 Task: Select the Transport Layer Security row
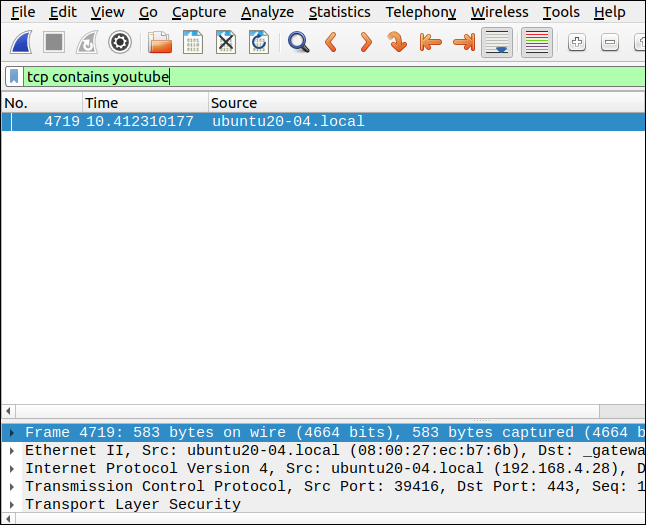(x=323, y=504)
